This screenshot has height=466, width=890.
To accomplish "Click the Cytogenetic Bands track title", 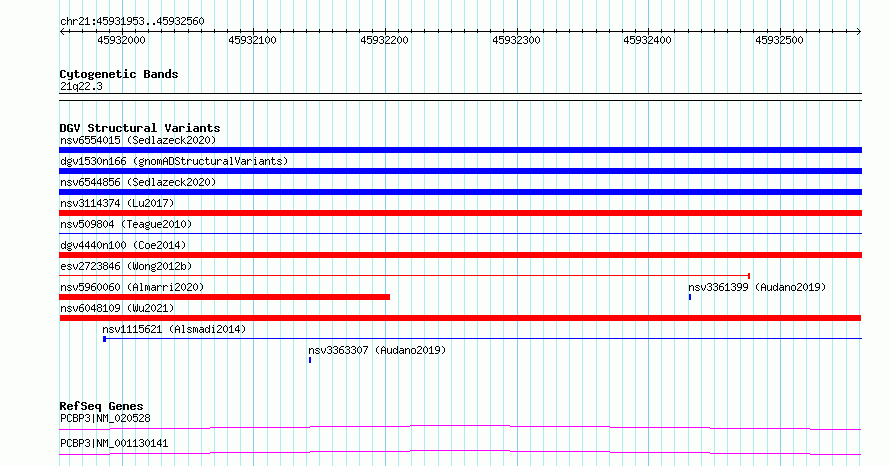I will (119, 74).
